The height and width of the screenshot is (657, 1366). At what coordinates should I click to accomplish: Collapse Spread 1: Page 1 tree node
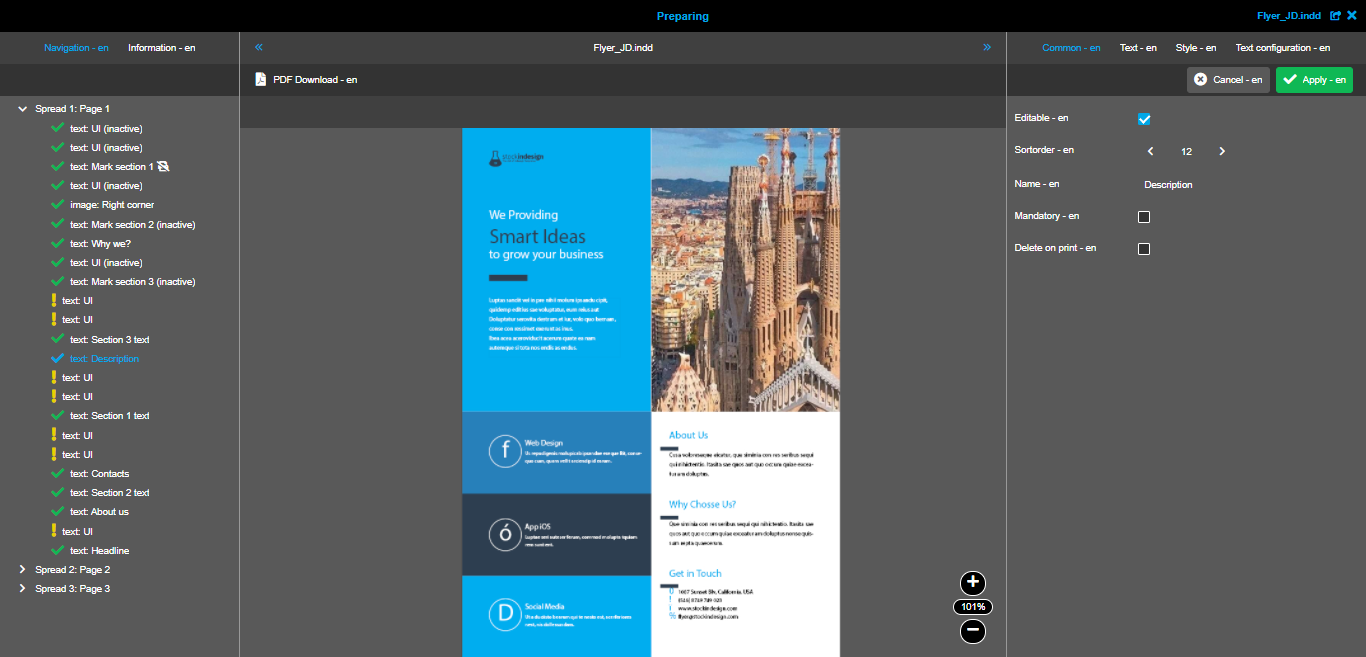coord(23,109)
